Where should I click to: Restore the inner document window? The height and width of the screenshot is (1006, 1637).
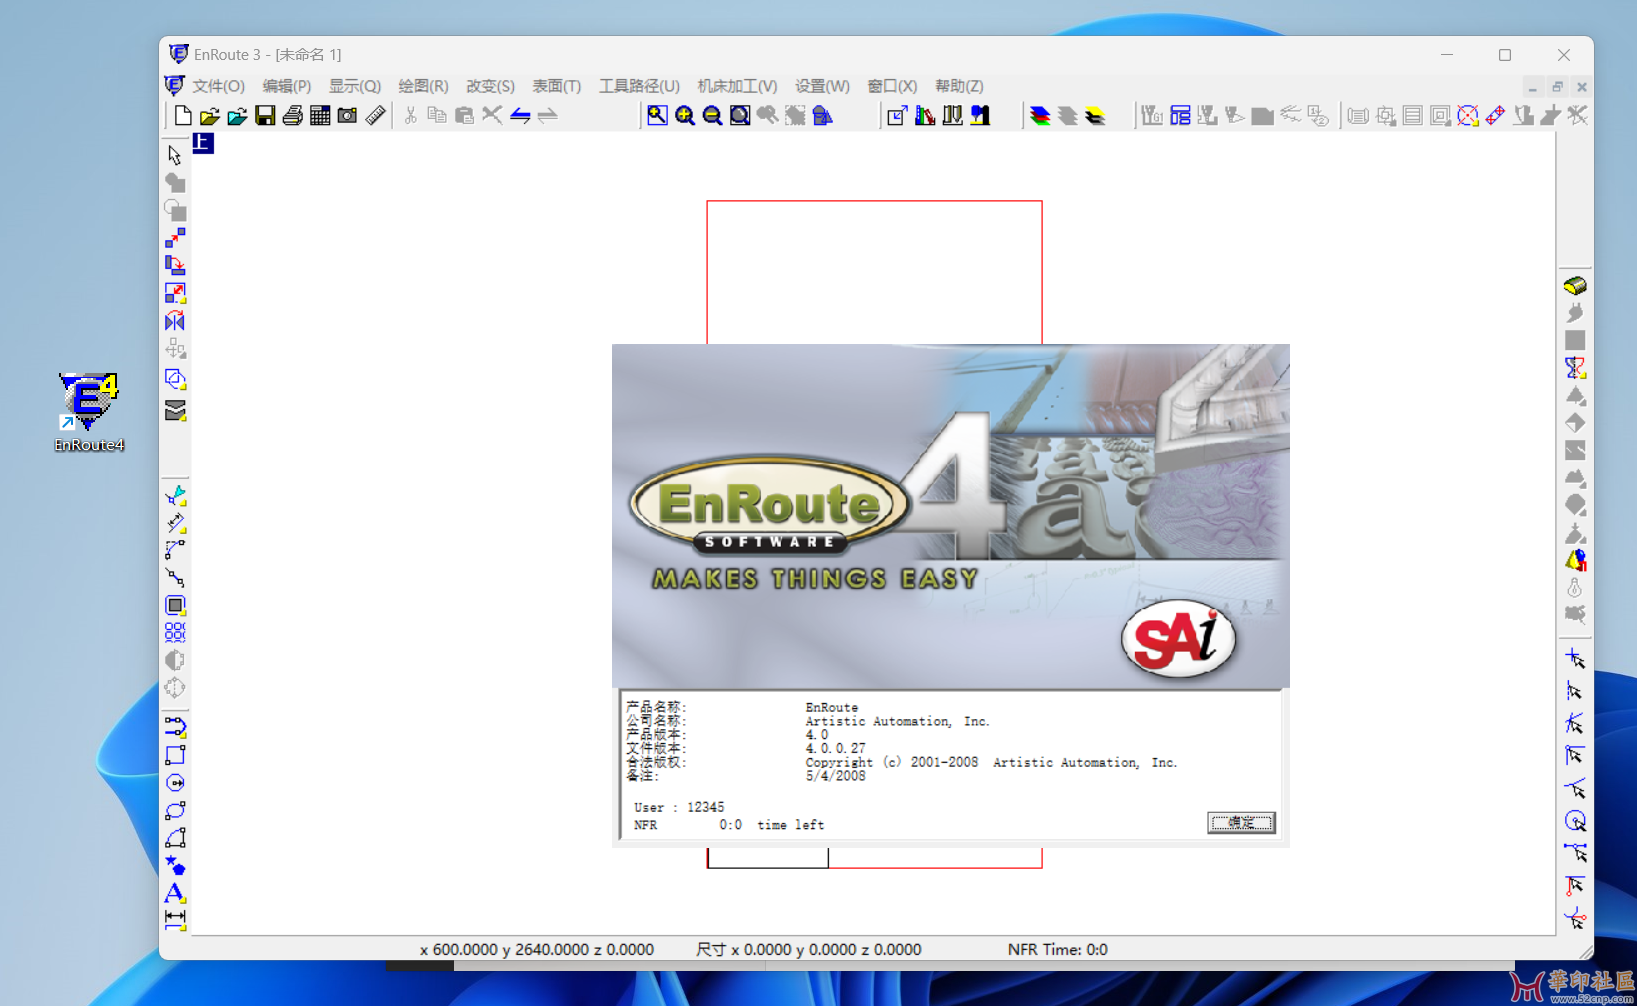(1557, 87)
